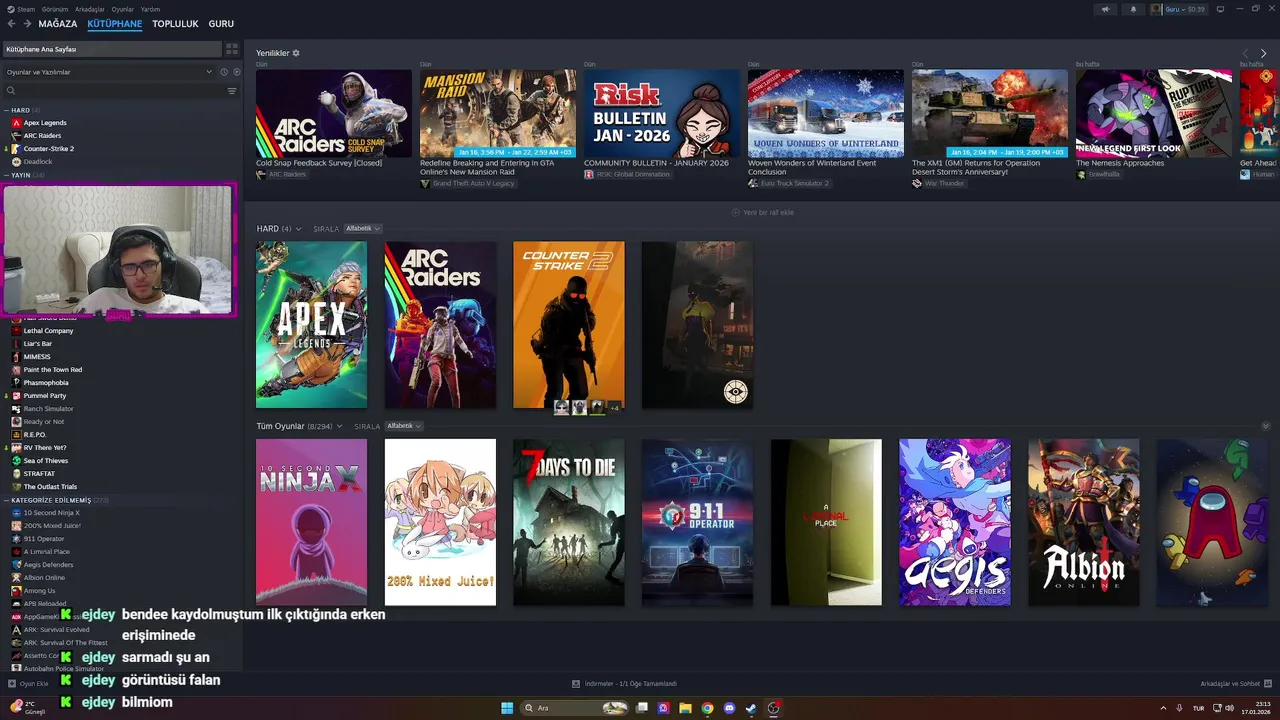Switch to the TOPLULUK tab
The width and height of the screenshot is (1280, 720).
[175, 23]
